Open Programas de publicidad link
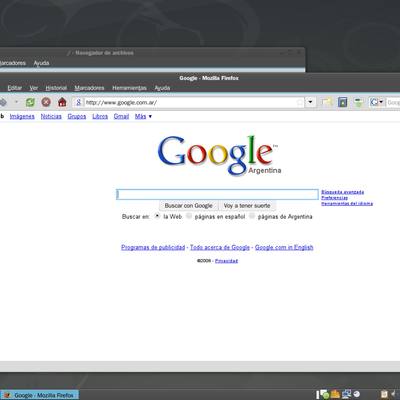The width and height of the screenshot is (400, 400). tap(153, 247)
